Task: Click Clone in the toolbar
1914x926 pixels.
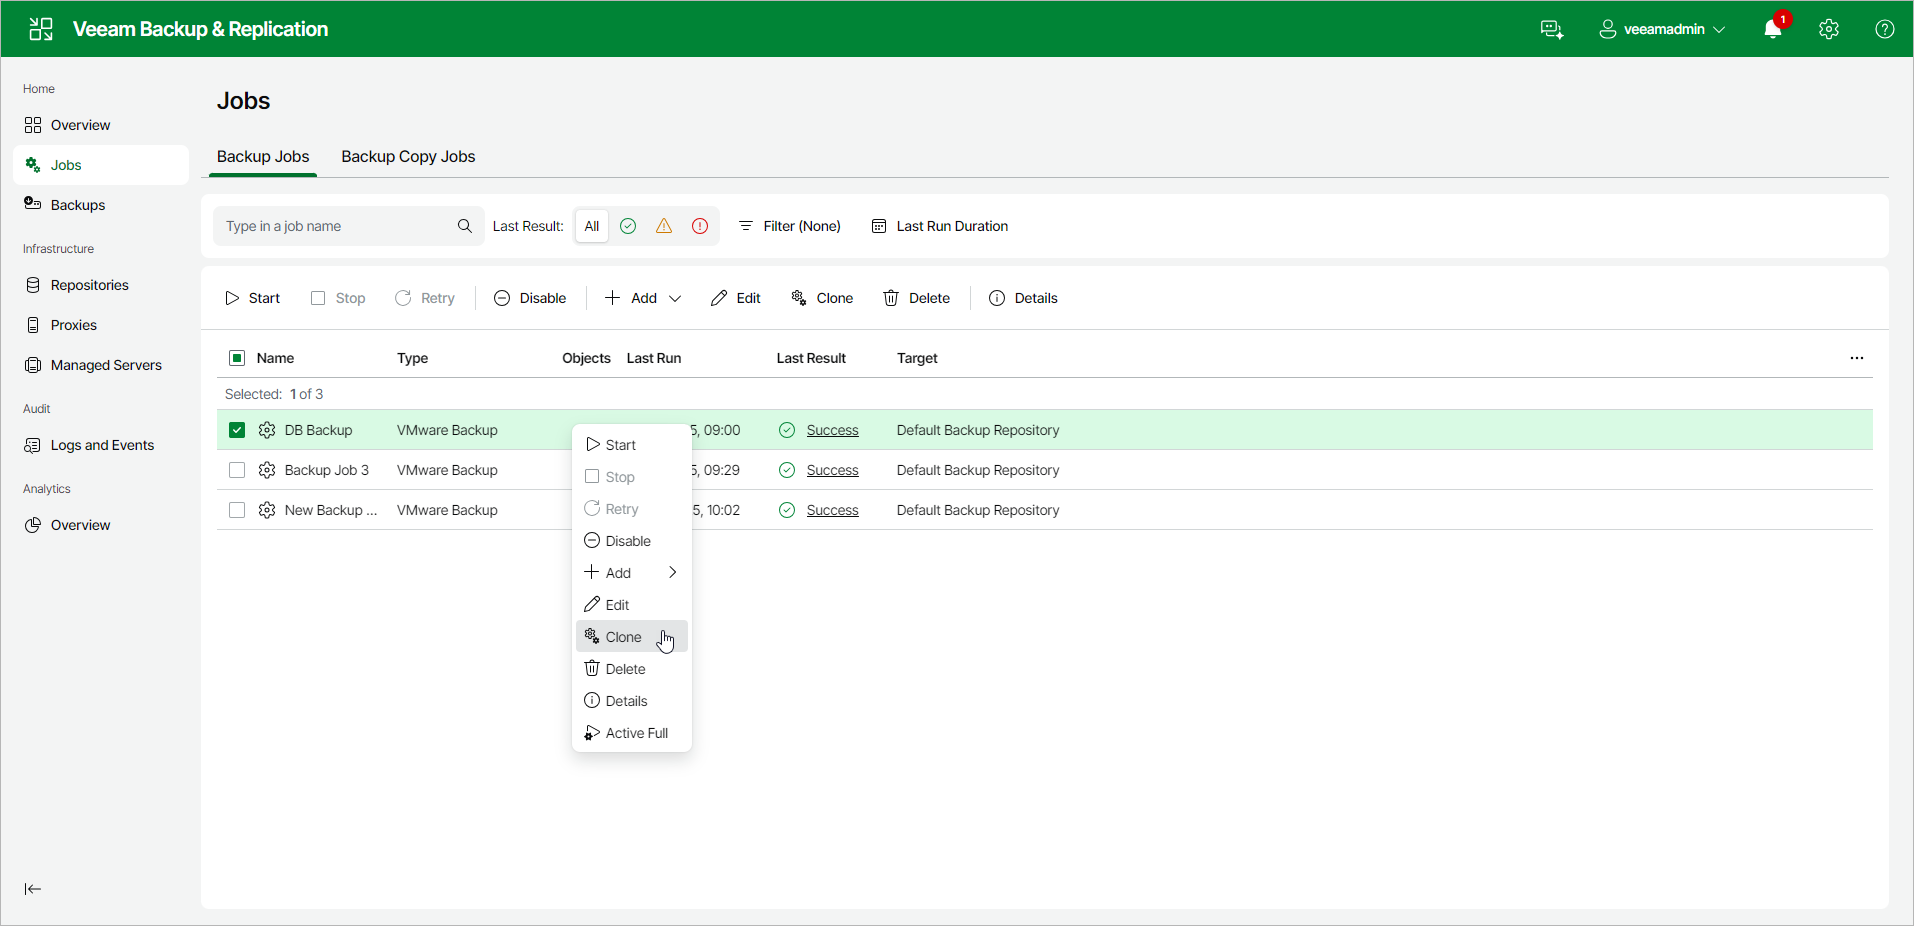Action: point(822,298)
